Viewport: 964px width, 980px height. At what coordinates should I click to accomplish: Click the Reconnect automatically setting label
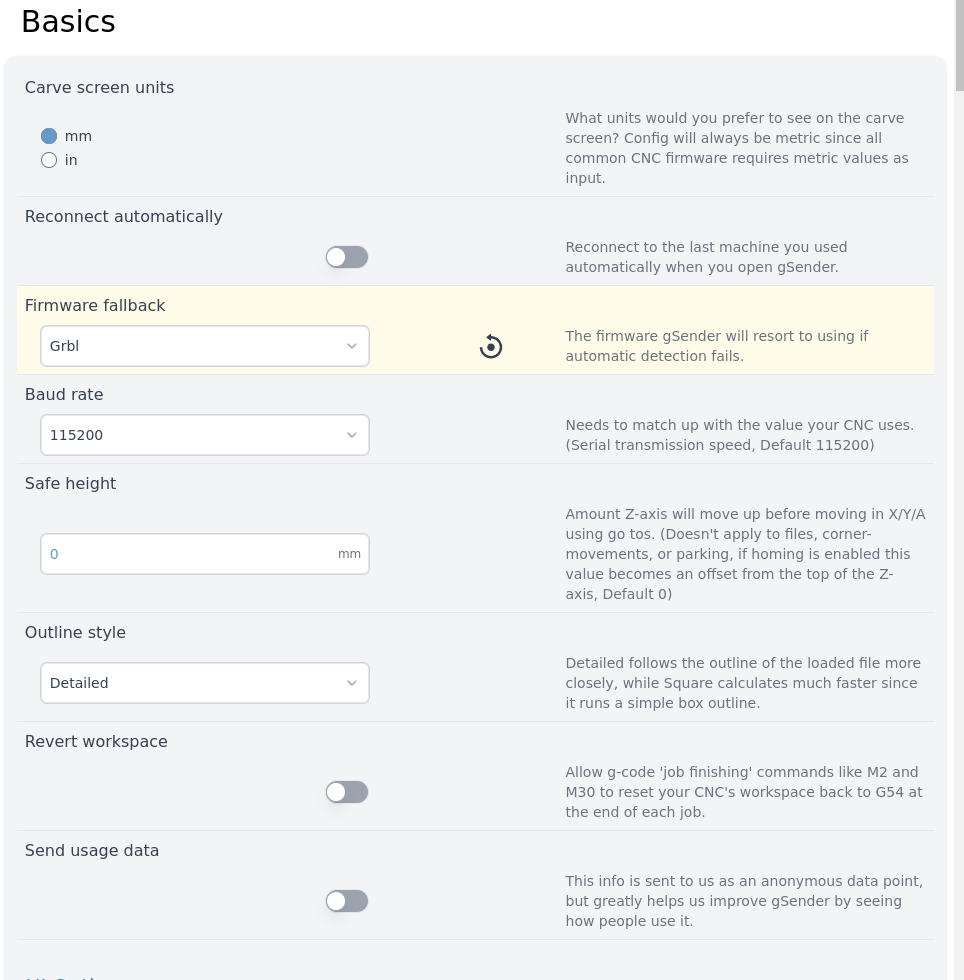(x=124, y=217)
